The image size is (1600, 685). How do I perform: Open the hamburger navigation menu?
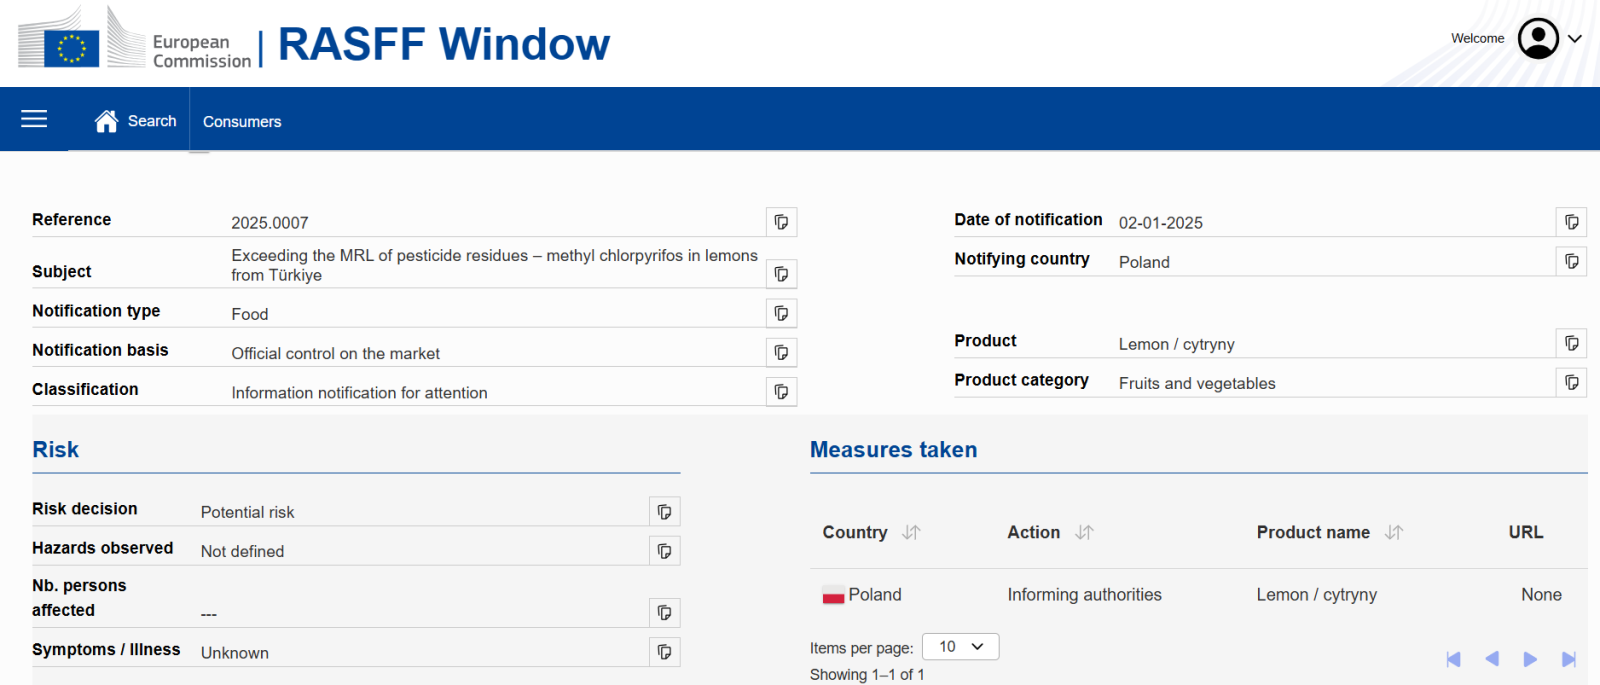pyautogui.click(x=34, y=119)
